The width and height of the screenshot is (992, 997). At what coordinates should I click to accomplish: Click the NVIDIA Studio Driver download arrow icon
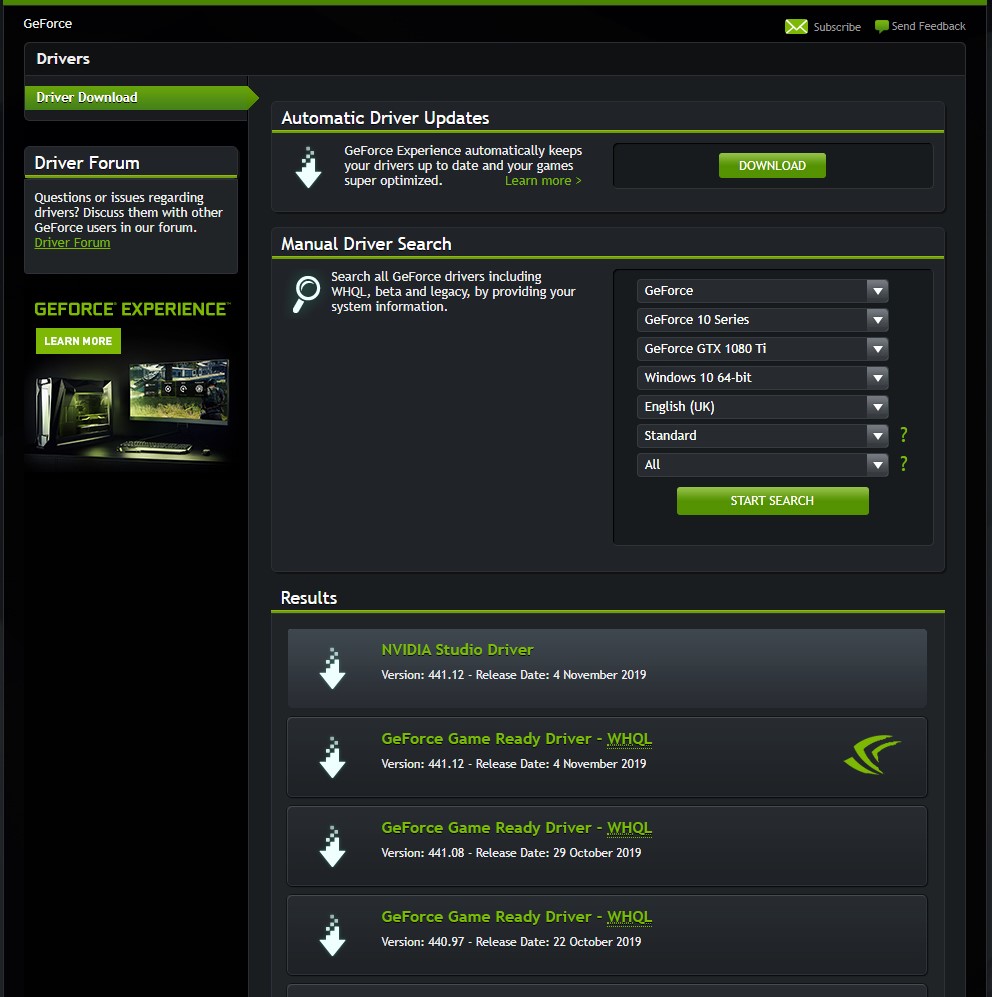(x=332, y=668)
